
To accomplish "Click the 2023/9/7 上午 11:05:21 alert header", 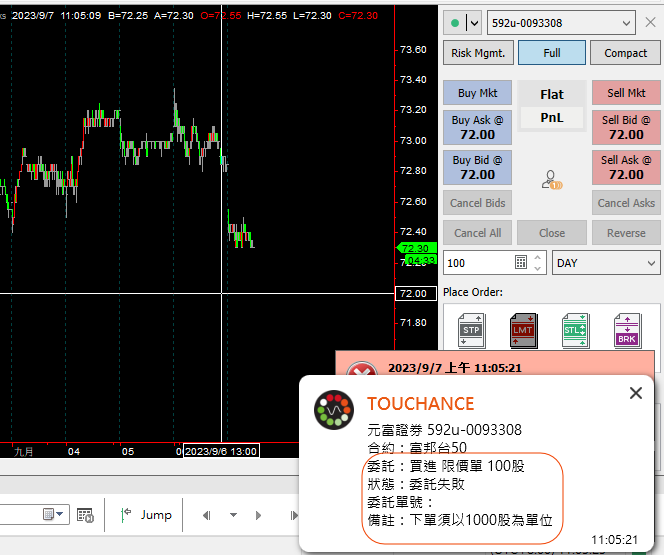I will (x=454, y=367).
